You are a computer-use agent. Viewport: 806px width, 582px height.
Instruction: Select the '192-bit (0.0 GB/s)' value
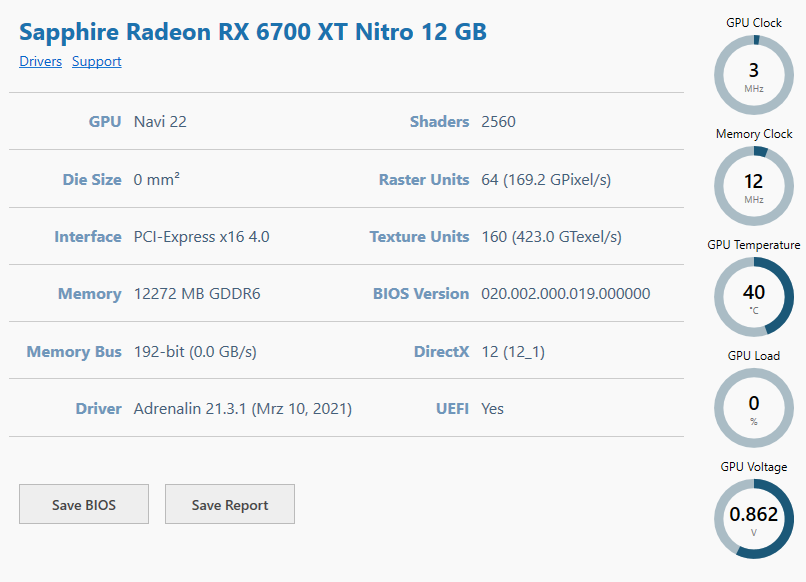tap(195, 352)
